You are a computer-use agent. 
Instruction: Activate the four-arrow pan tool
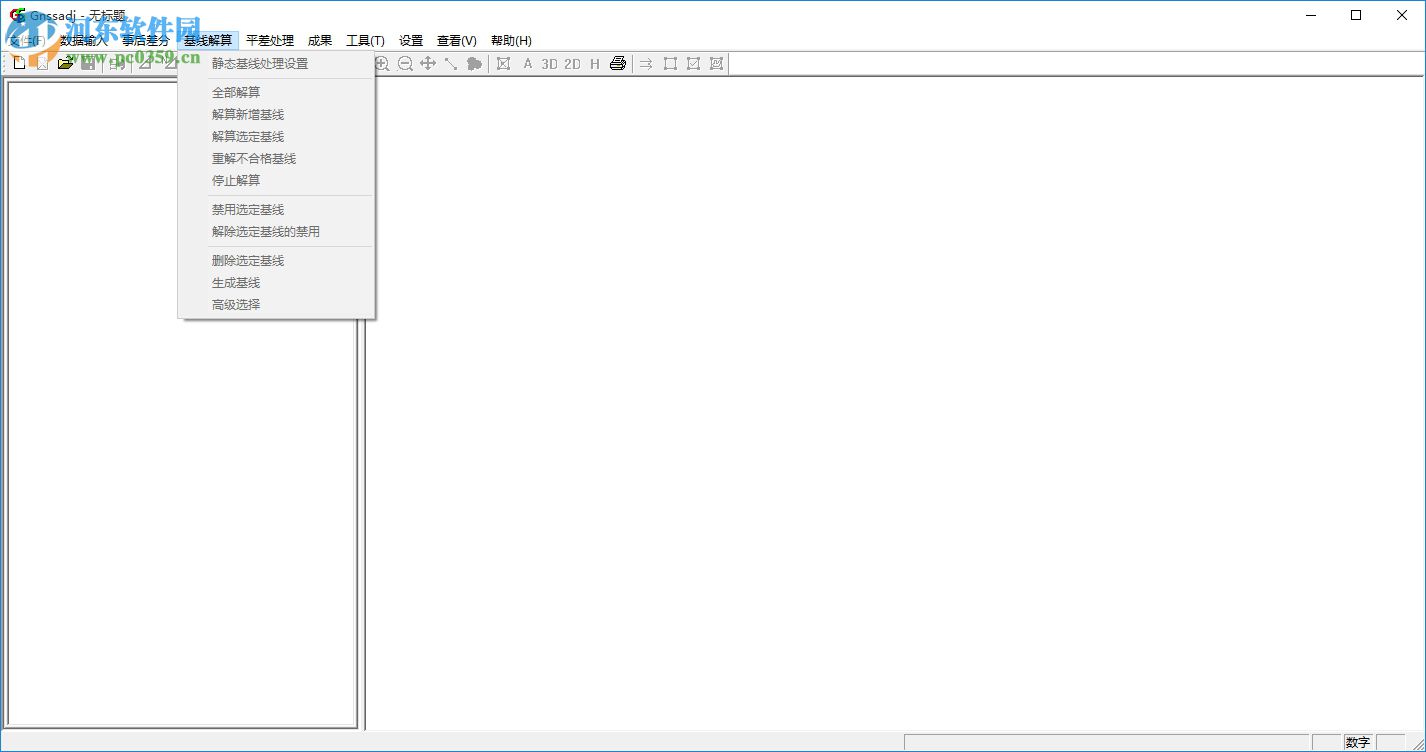coord(428,64)
